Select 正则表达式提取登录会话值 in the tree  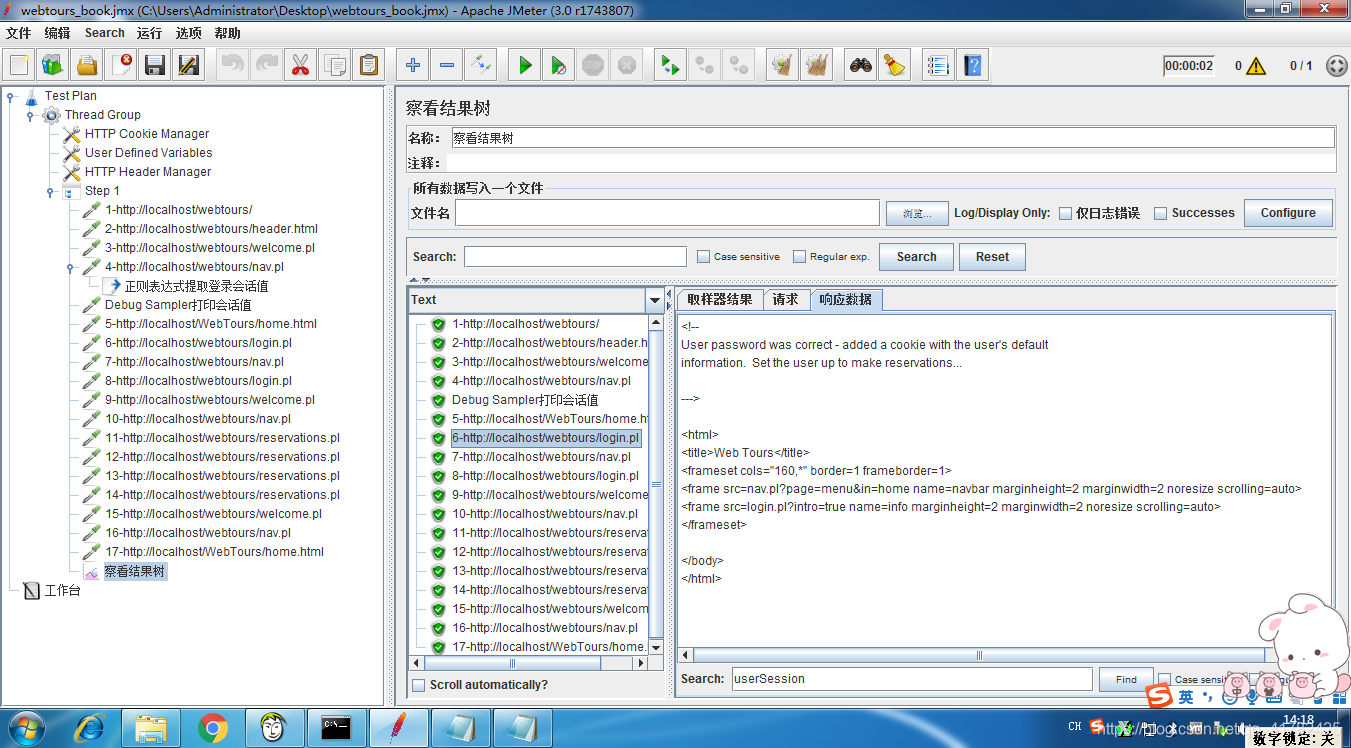coord(196,286)
